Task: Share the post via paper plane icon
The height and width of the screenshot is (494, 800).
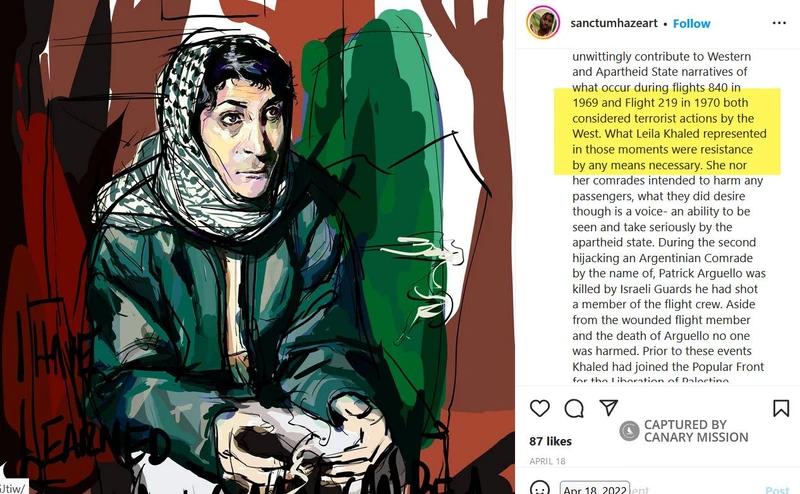Action: [609, 407]
